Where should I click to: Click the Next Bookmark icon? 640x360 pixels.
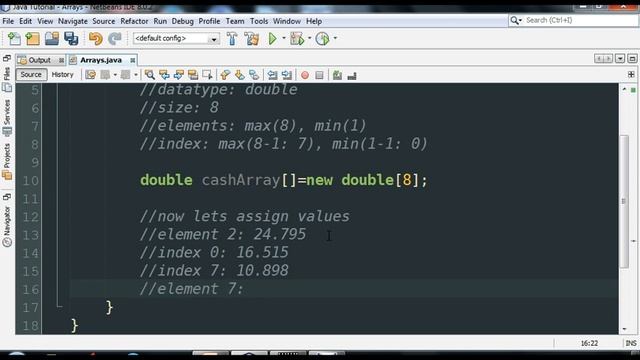[240, 75]
